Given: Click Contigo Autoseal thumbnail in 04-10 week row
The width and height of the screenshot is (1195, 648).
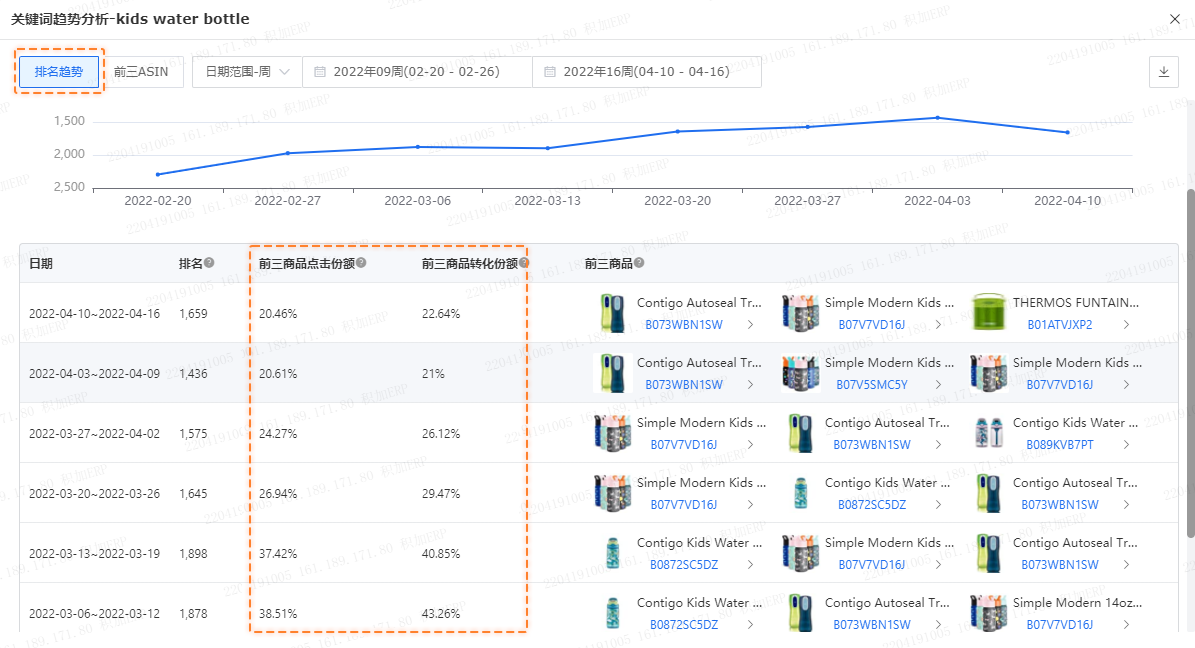Looking at the screenshot, I should [613, 313].
